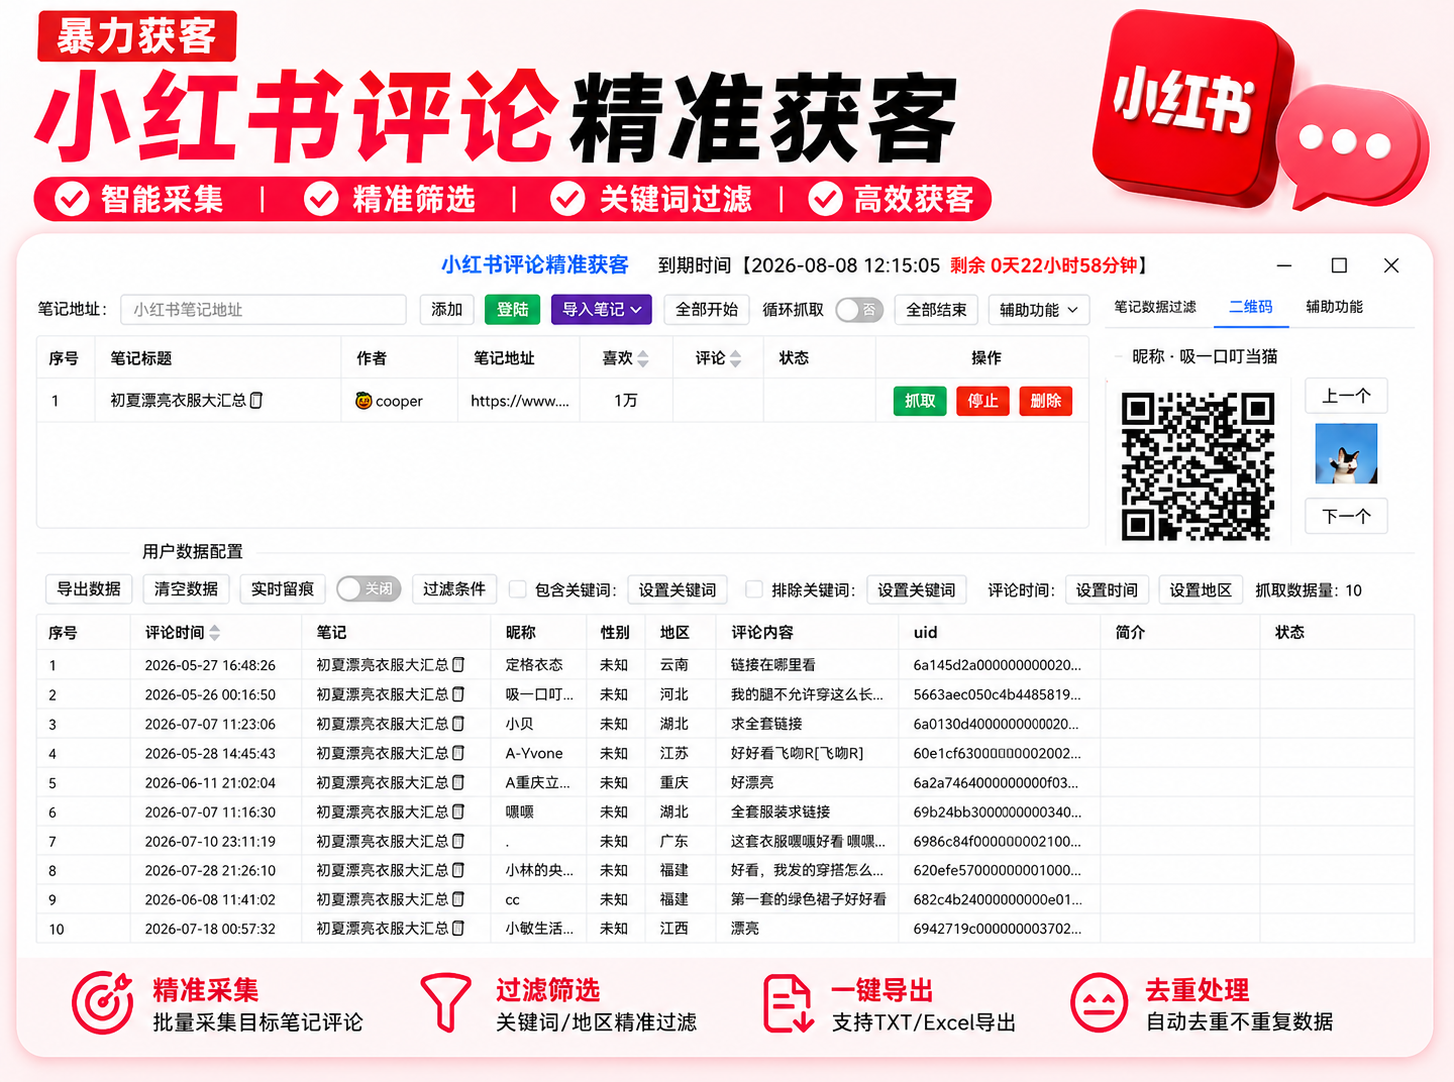
Task: Click 设置关键词 next to 包含关键词
Action: (x=677, y=590)
